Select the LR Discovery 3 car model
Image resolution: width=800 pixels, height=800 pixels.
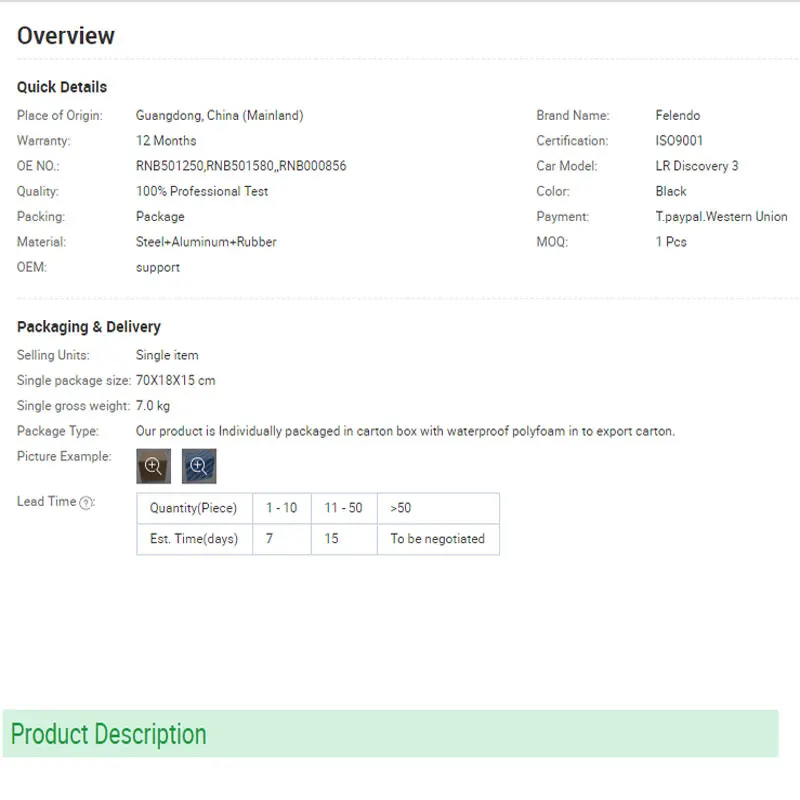pyautogui.click(x=697, y=166)
